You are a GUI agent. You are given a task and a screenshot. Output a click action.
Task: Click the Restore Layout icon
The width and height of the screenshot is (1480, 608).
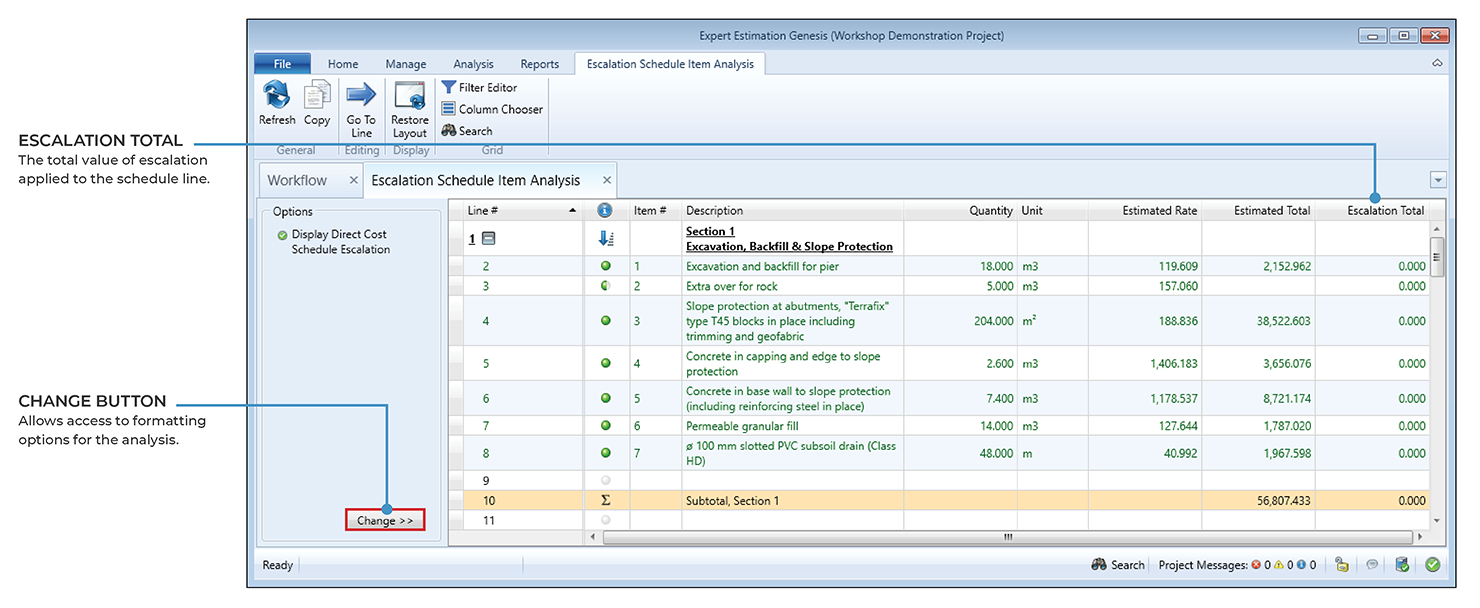(x=409, y=97)
